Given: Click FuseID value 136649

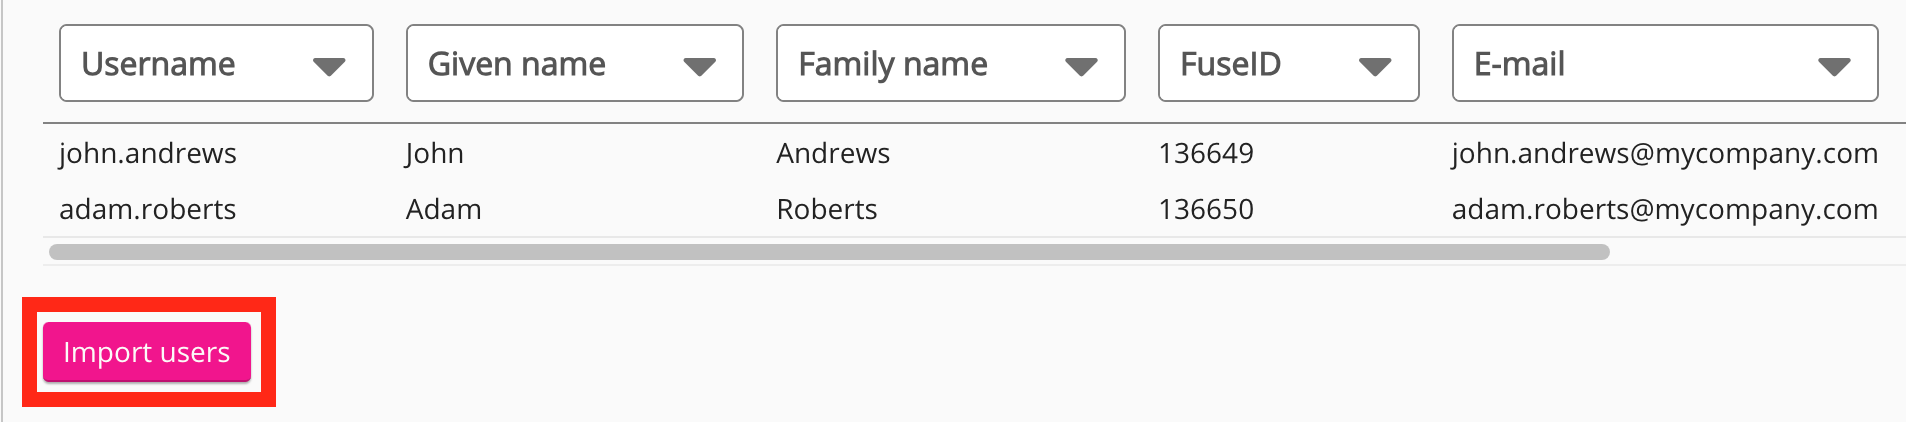Looking at the screenshot, I should [1206, 154].
